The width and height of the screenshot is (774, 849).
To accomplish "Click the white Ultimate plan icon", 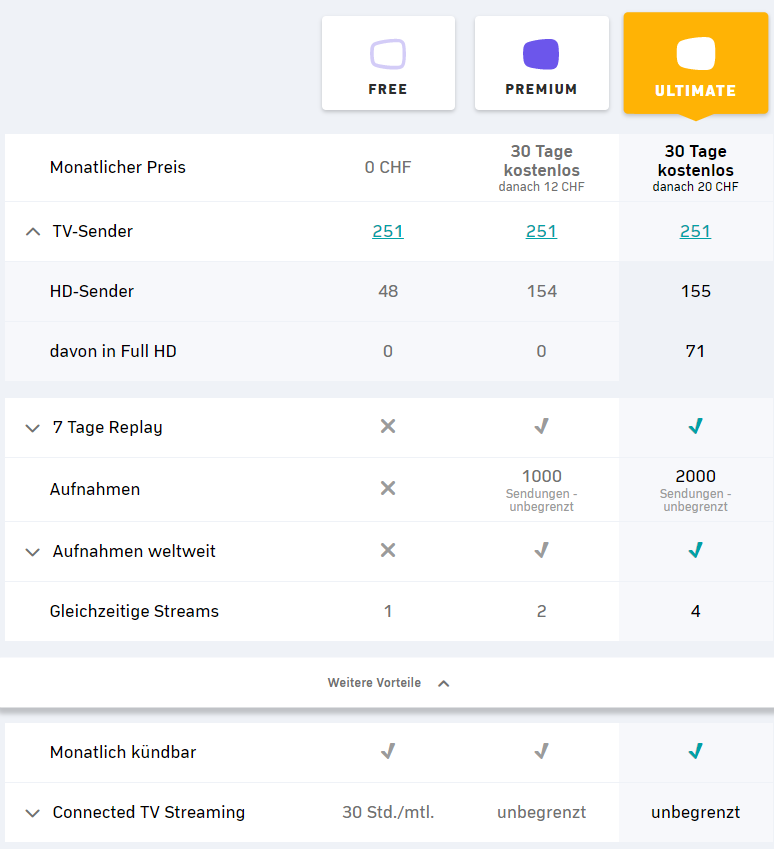I will click(695, 53).
